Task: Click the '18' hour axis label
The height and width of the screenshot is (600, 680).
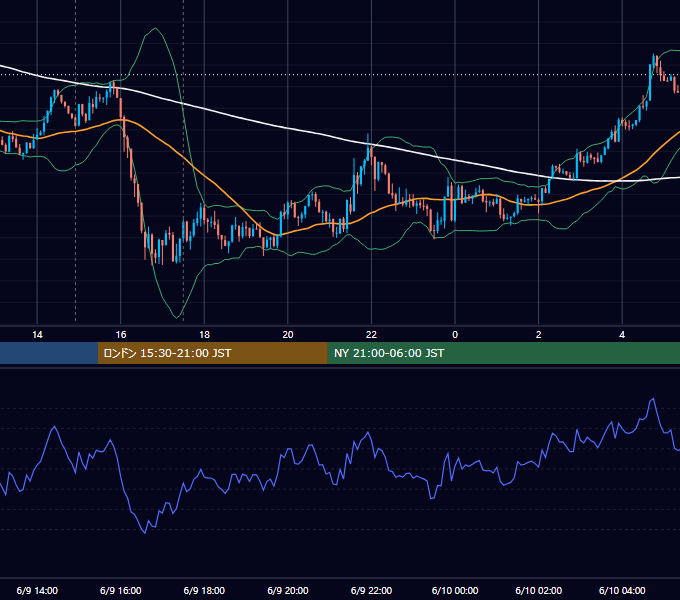Action: pos(204,335)
